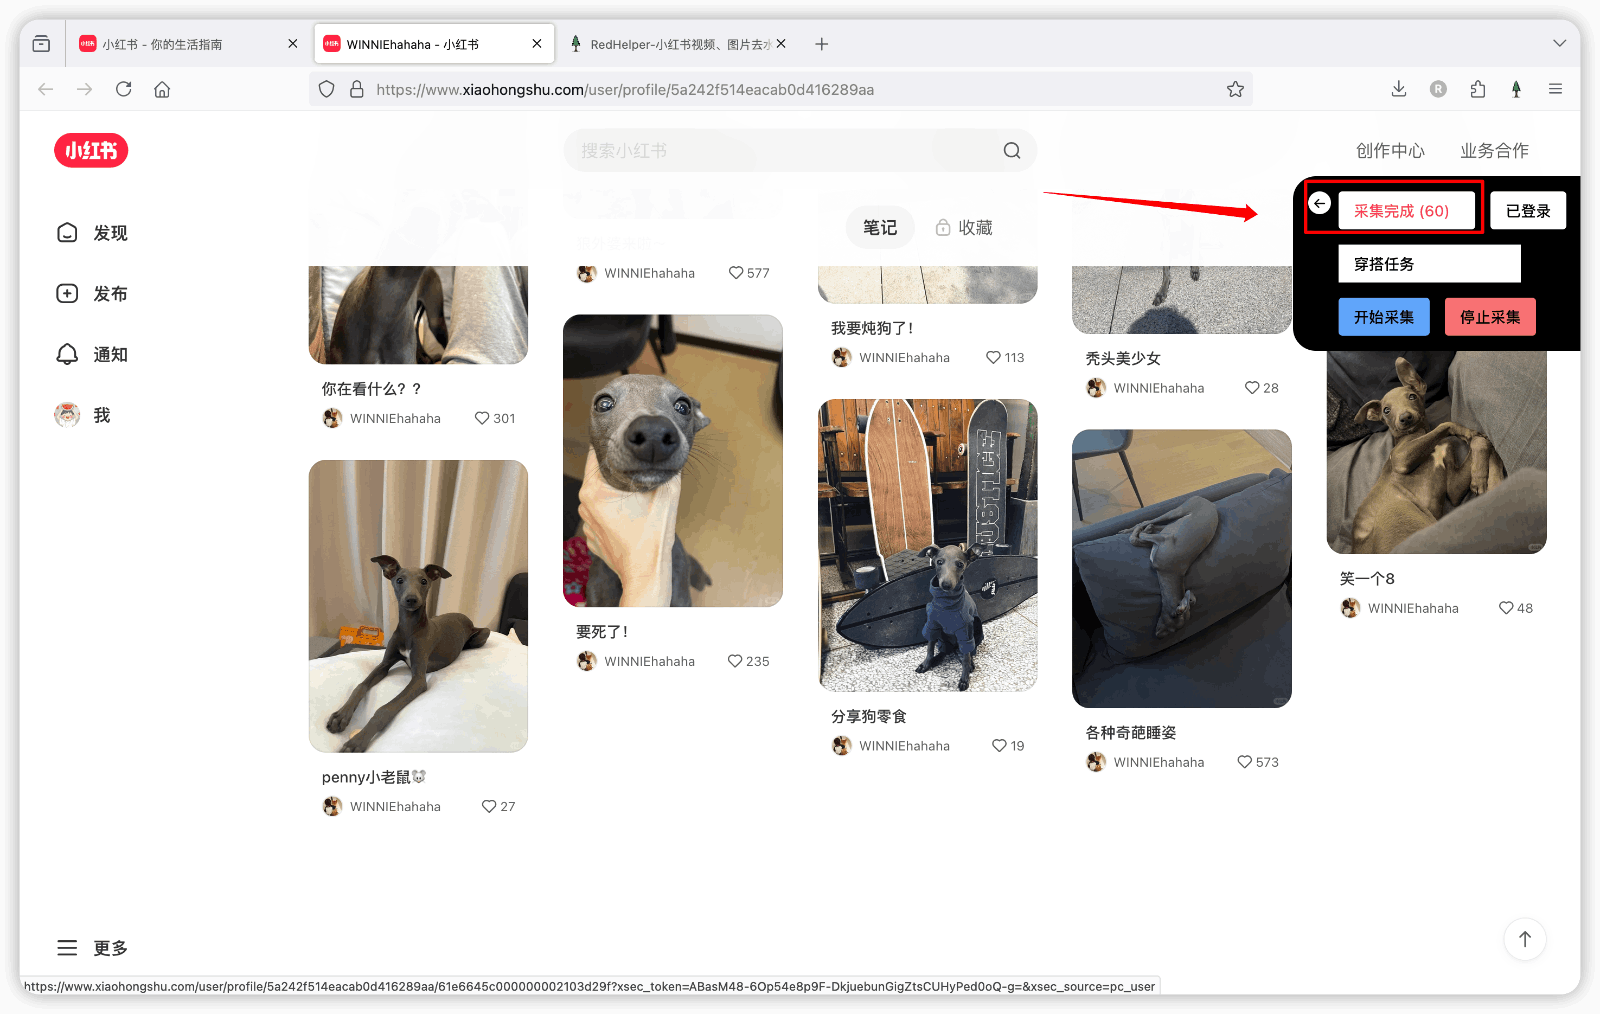1600x1014 pixels.
Task: Open the 发布 publish sidebar item
Action: click(92, 294)
